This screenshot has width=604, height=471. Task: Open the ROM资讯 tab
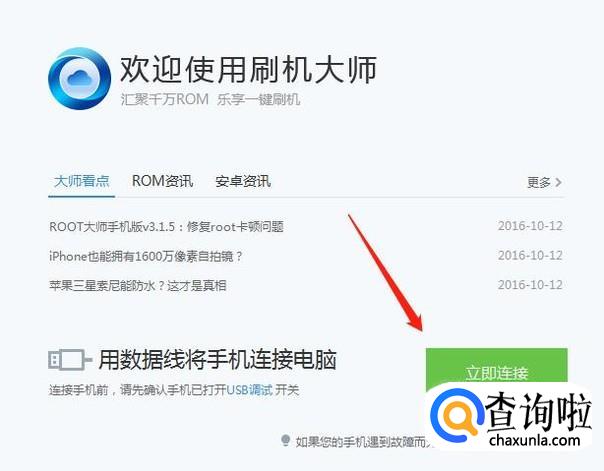(162, 181)
